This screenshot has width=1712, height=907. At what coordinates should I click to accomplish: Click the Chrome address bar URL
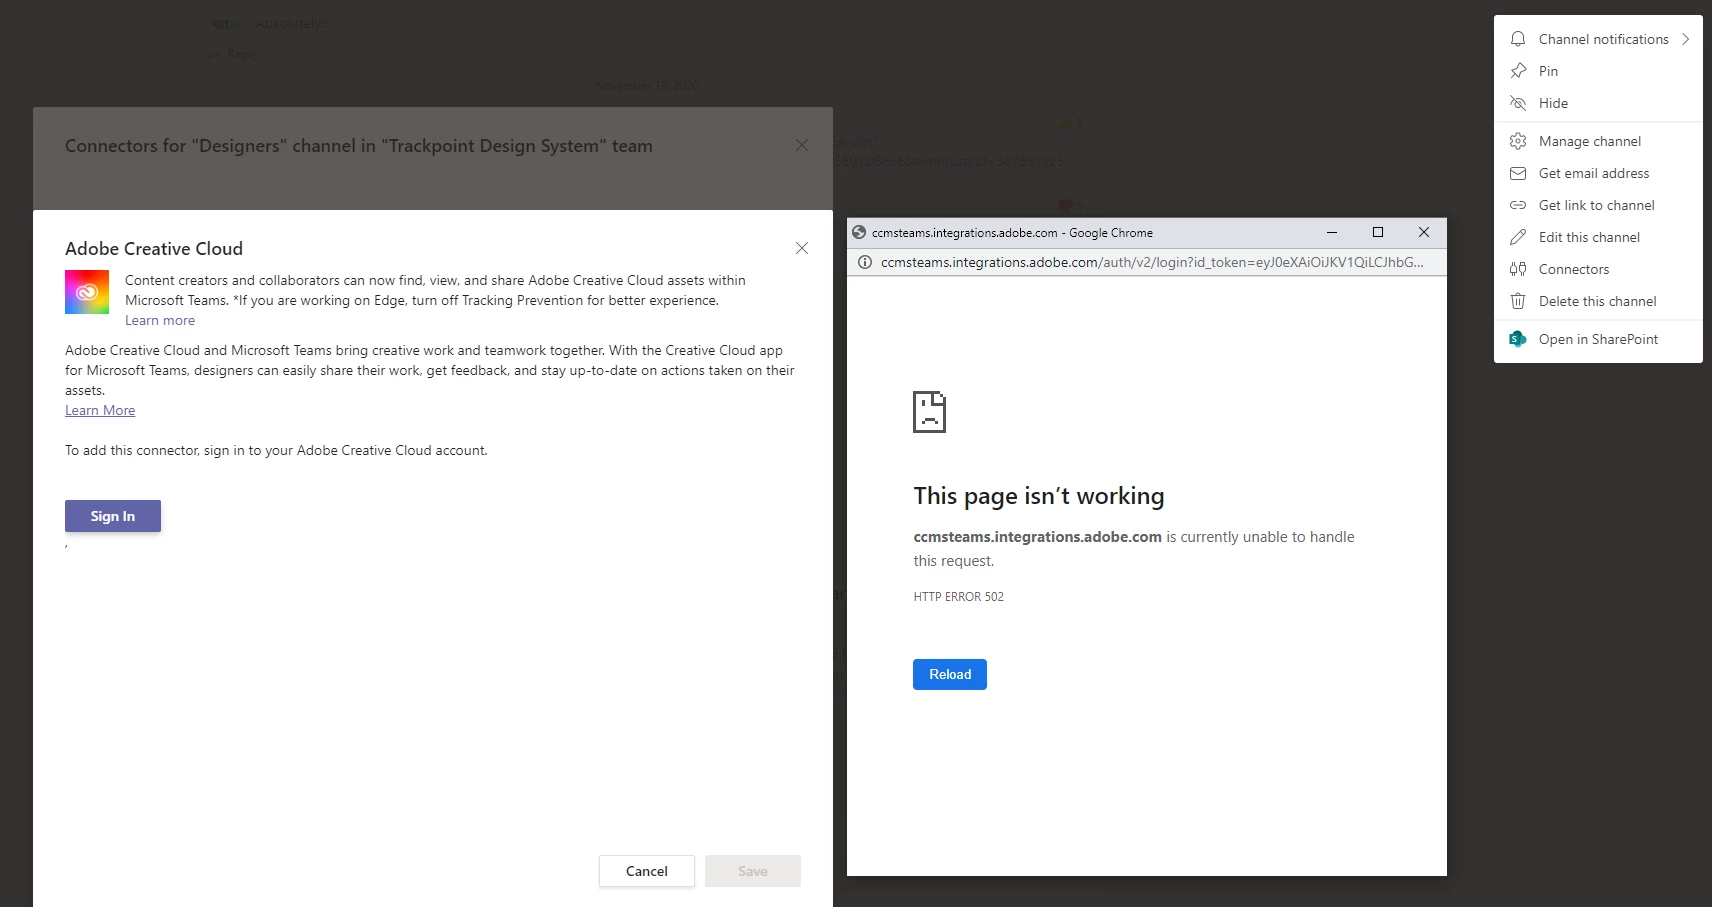coord(1152,262)
